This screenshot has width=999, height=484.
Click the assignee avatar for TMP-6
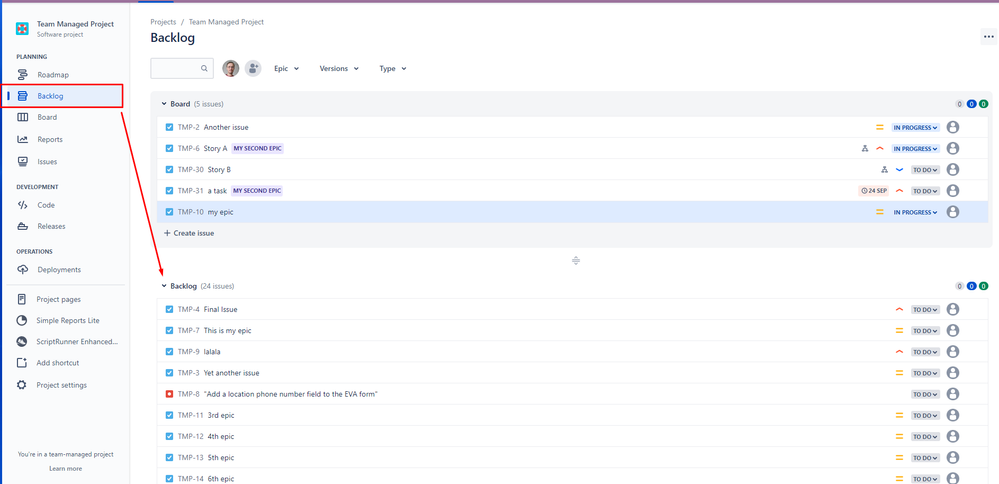[953, 148]
